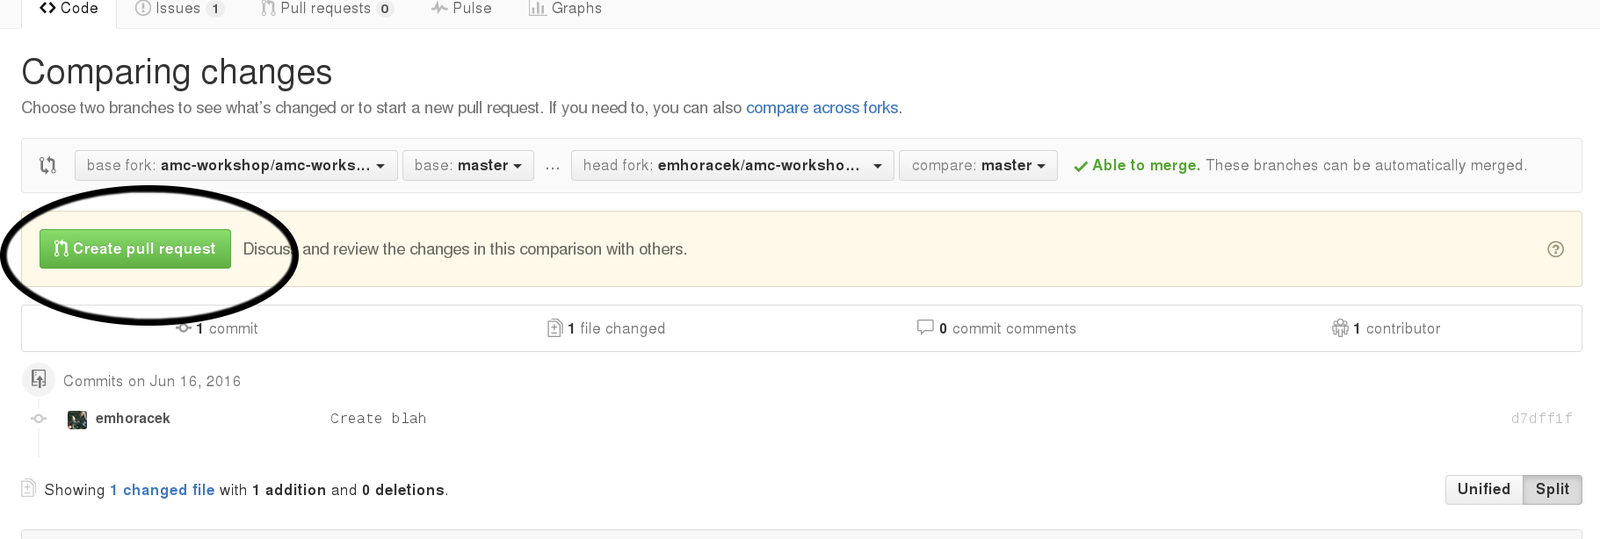This screenshot has height=539, width=1600.
Task: Click the Pull requests count badge 0
Action: click(x=385, y=9)
